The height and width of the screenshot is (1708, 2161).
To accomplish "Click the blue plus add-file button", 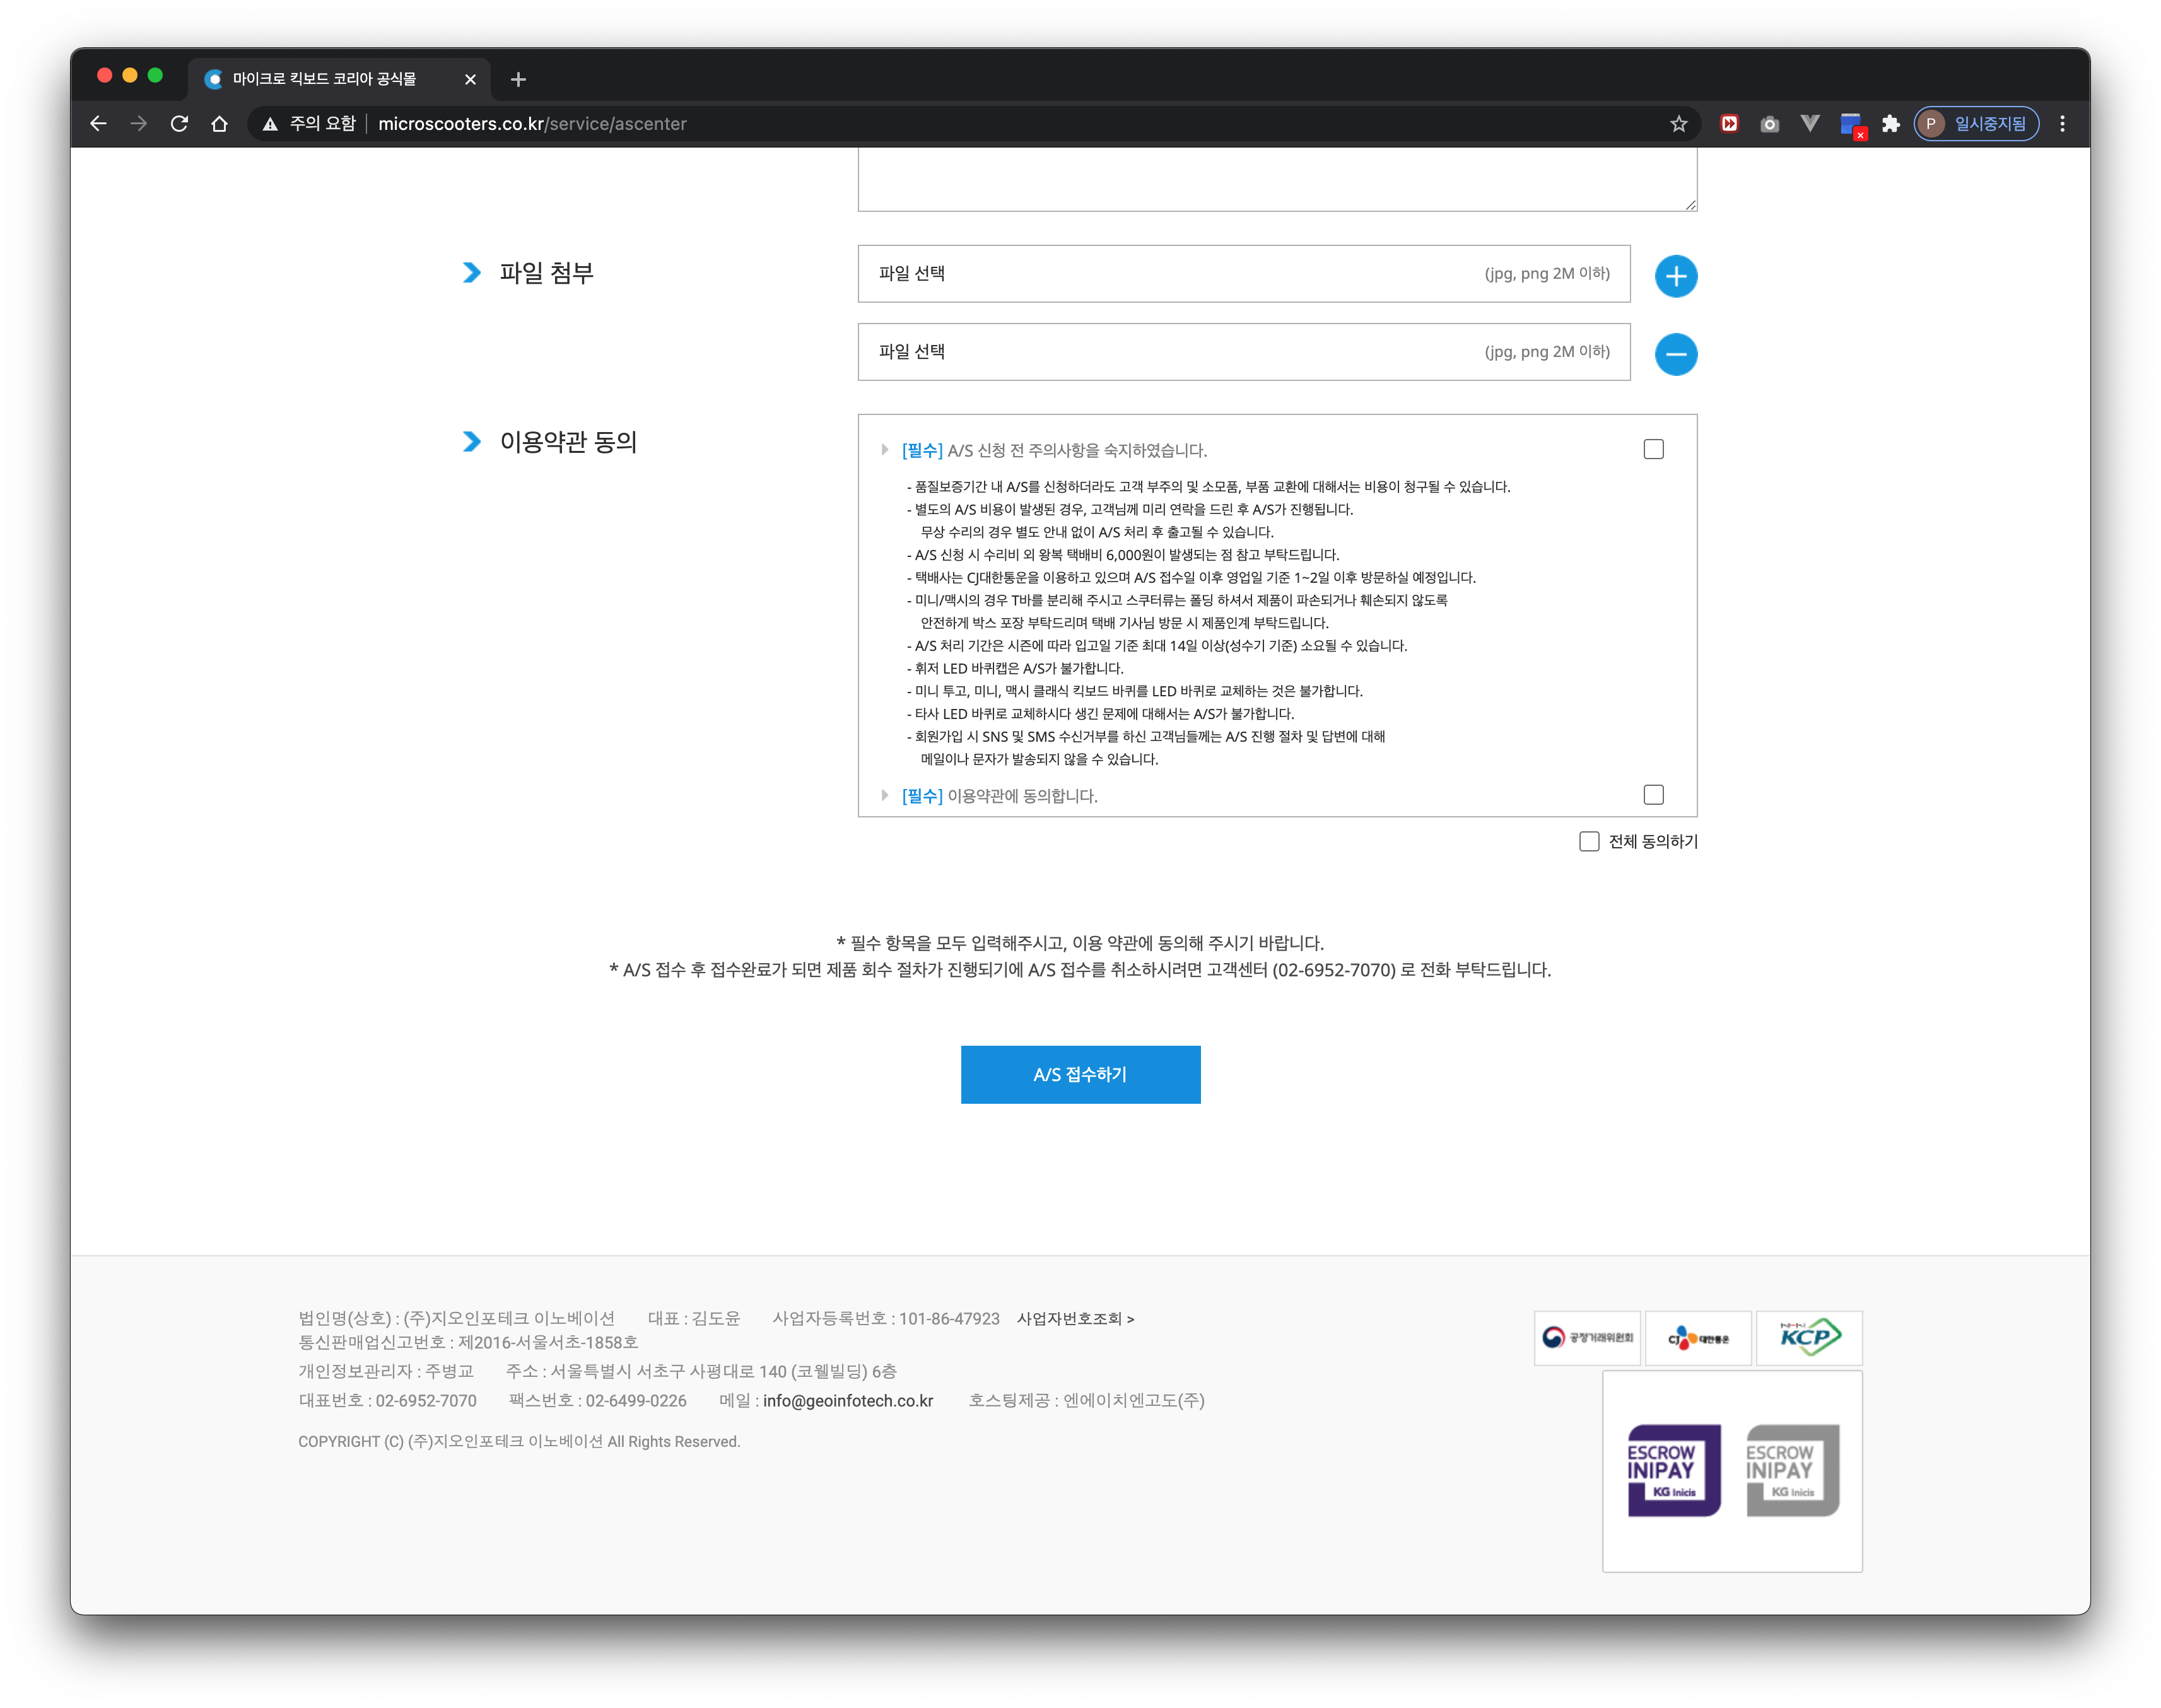I will pos(1675,276).
